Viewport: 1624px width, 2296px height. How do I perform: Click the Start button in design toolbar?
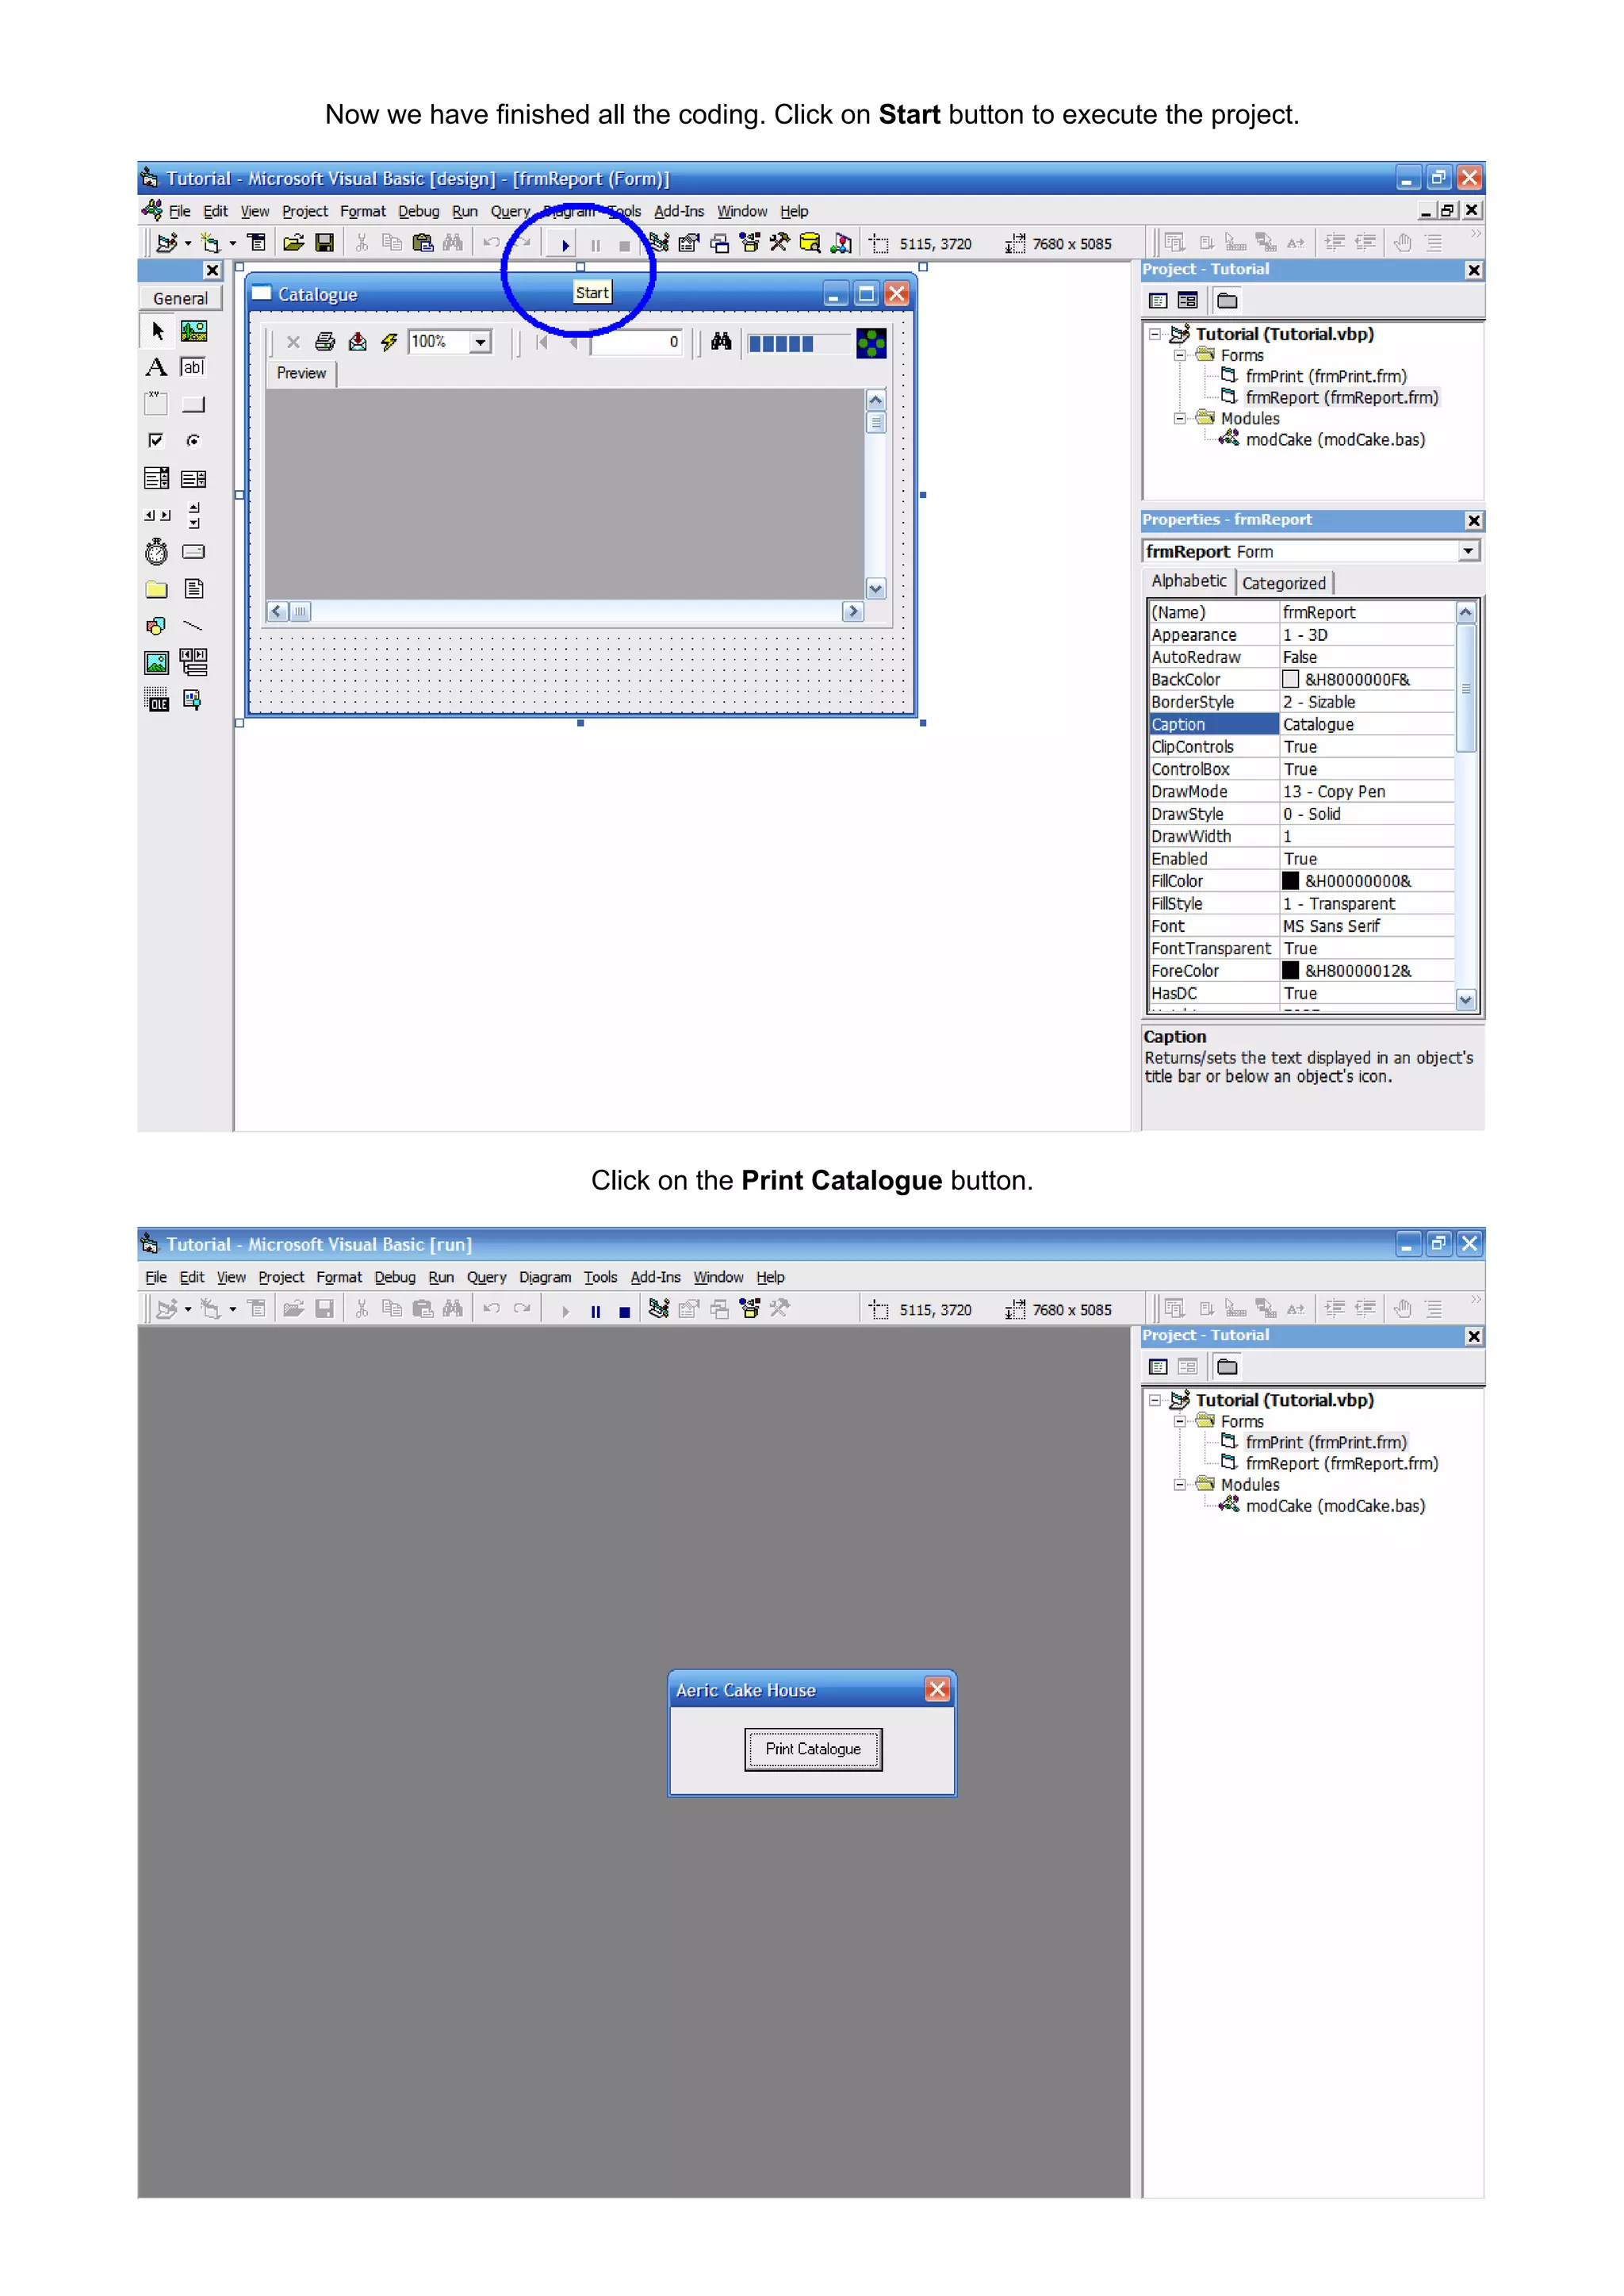(565, 245)
